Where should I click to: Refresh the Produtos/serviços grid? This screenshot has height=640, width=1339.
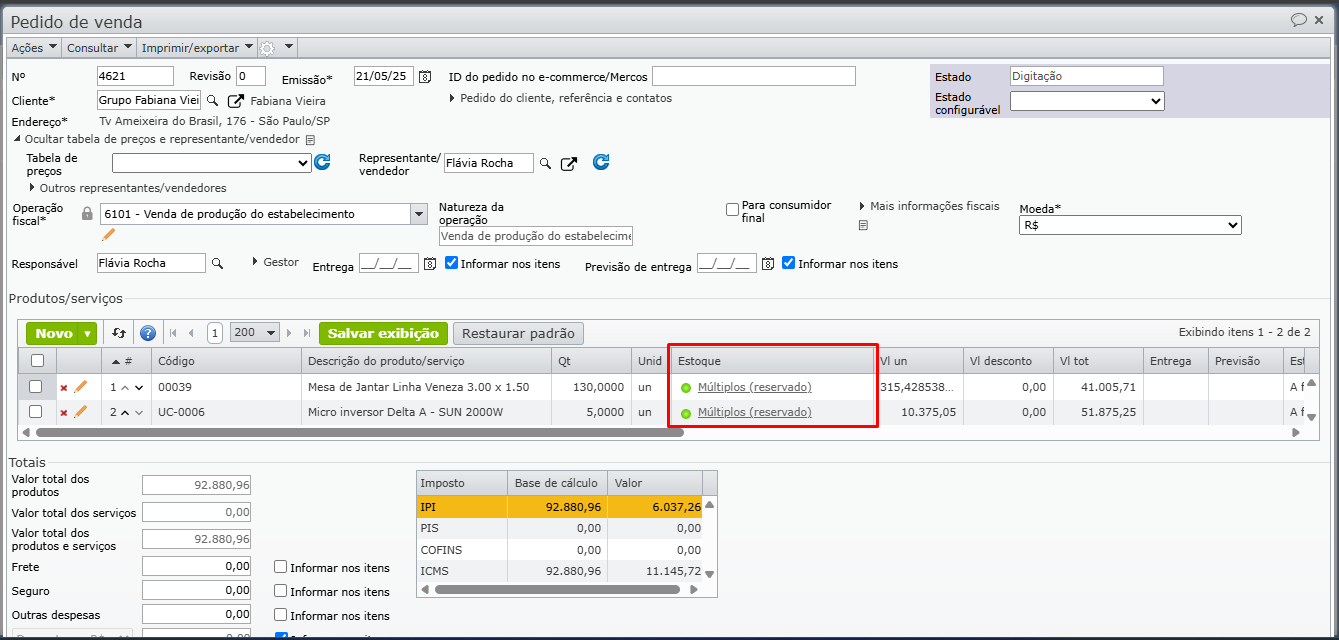pos(120,333)
